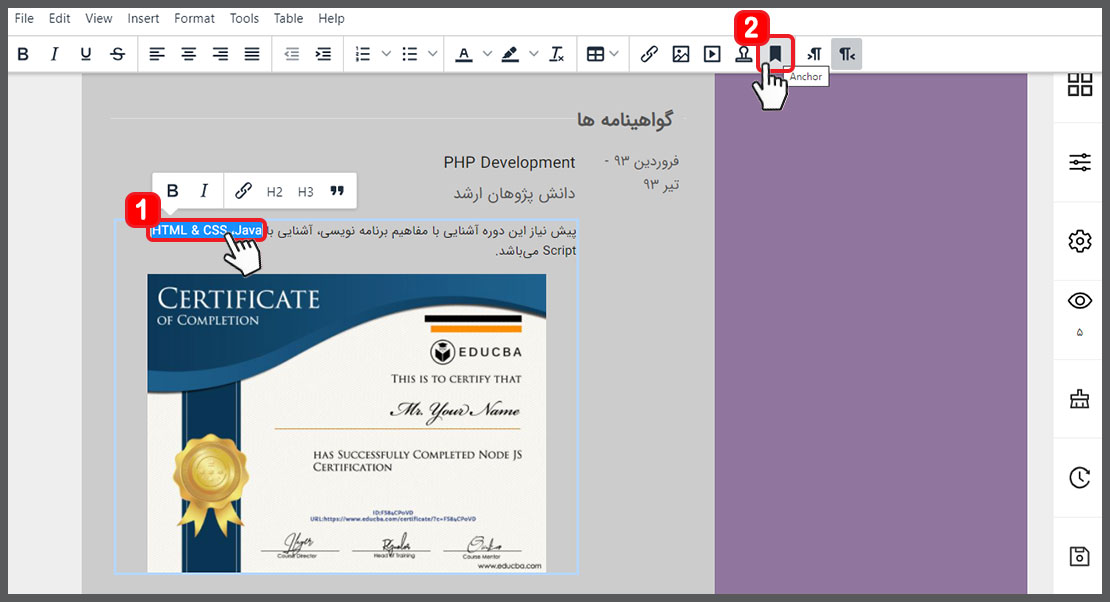
Task: Apply blockquote from floating toolbar
Action: tap(337, 191)
